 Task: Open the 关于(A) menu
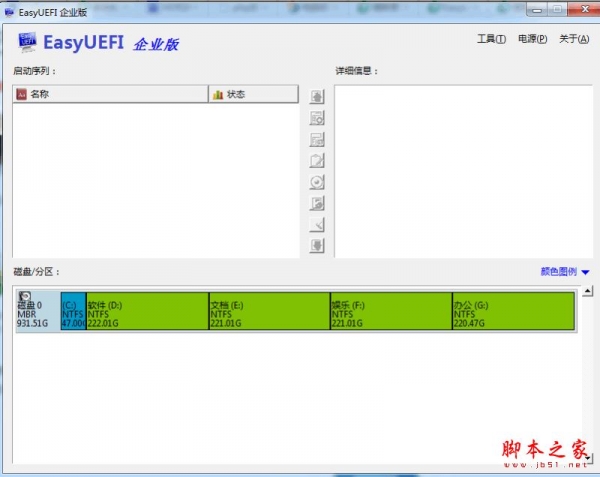[x=574, y=39]
